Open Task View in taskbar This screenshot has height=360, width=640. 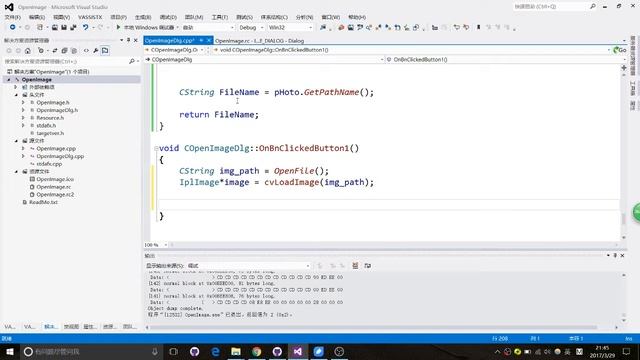173,351
